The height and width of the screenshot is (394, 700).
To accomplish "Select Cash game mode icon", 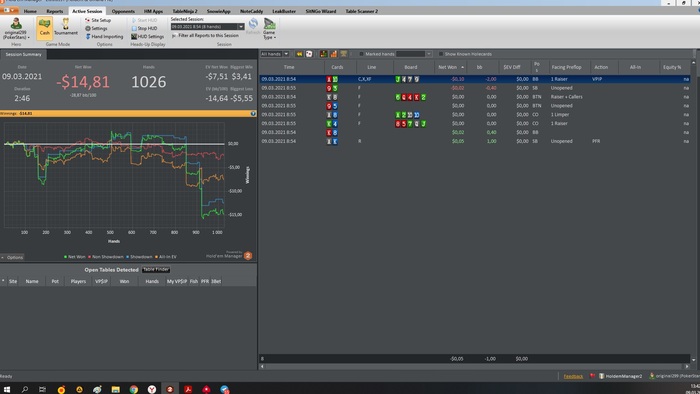I will [45, 28].
